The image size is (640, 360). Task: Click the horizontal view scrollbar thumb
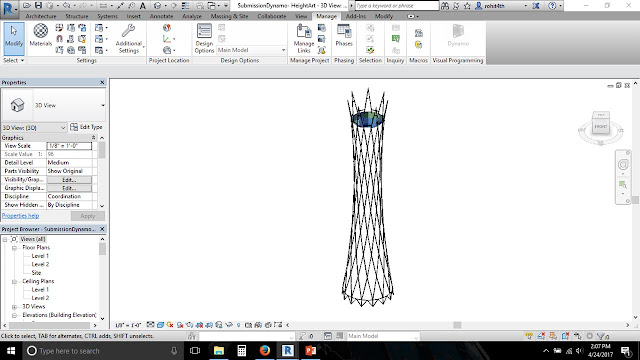point(457,325)
